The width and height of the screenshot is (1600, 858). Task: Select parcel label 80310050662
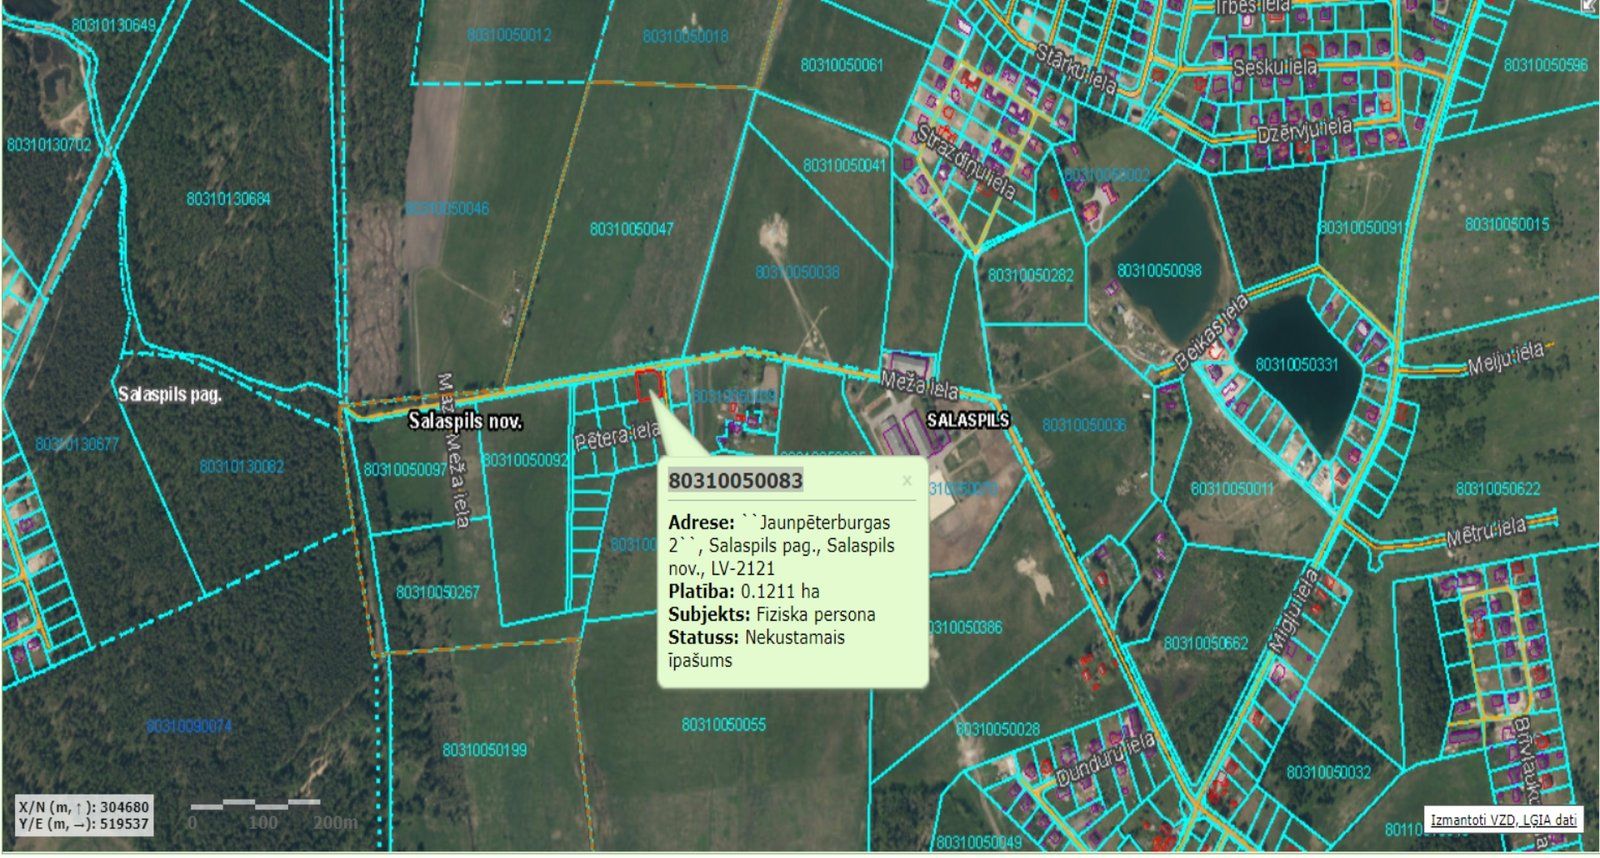[x=1206, y=643]
